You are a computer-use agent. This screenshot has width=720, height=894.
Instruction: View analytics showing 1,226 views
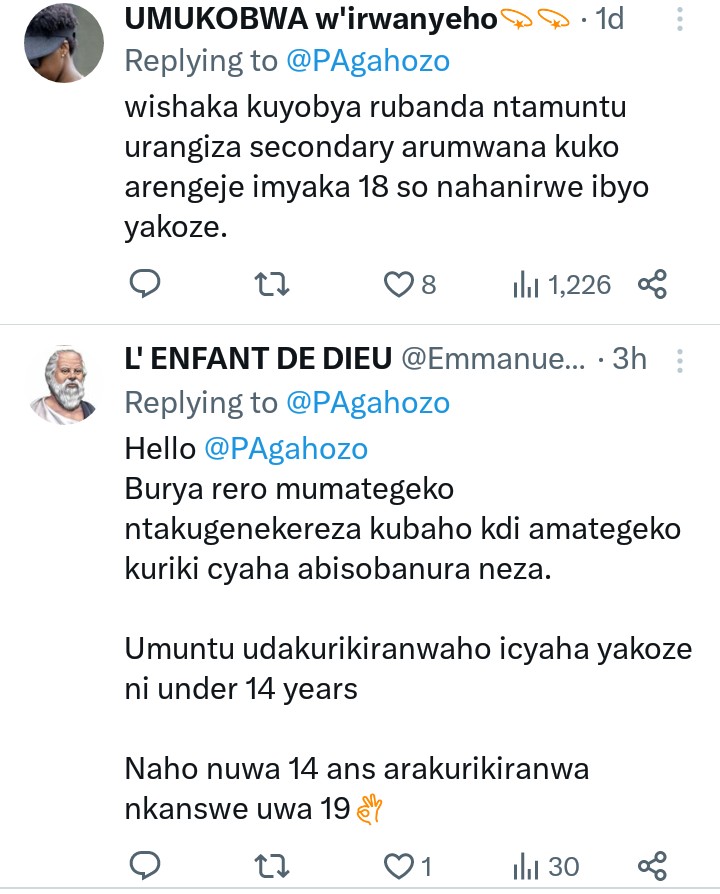tap(524, 285)
